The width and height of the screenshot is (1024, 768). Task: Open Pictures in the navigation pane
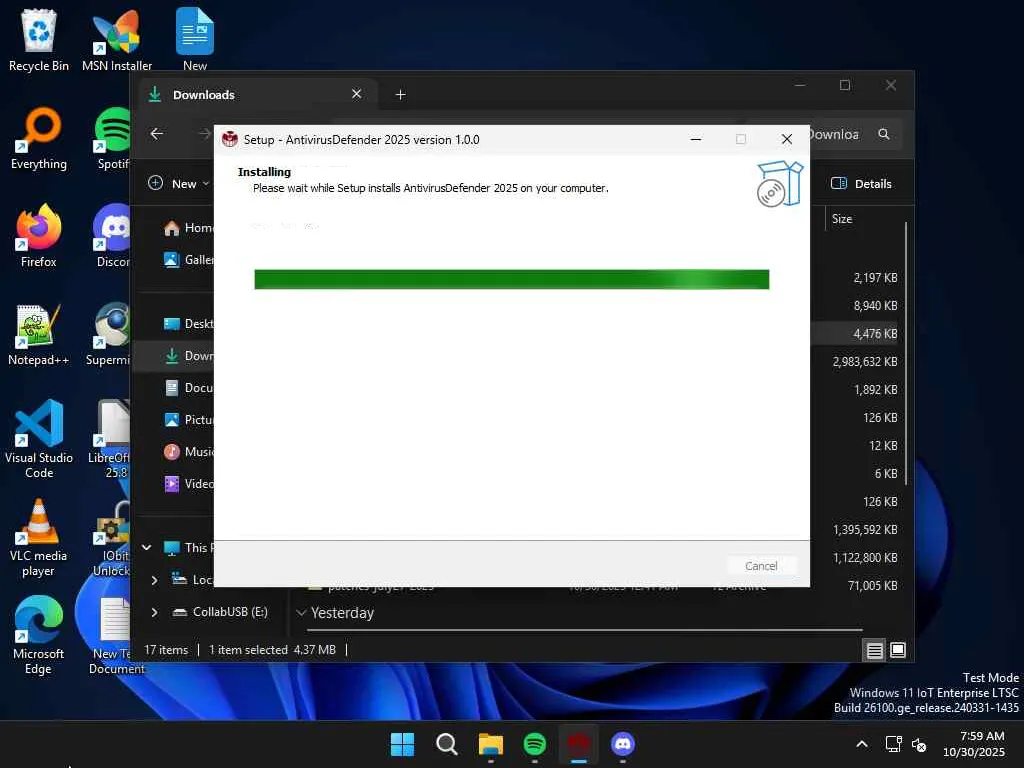188,420
